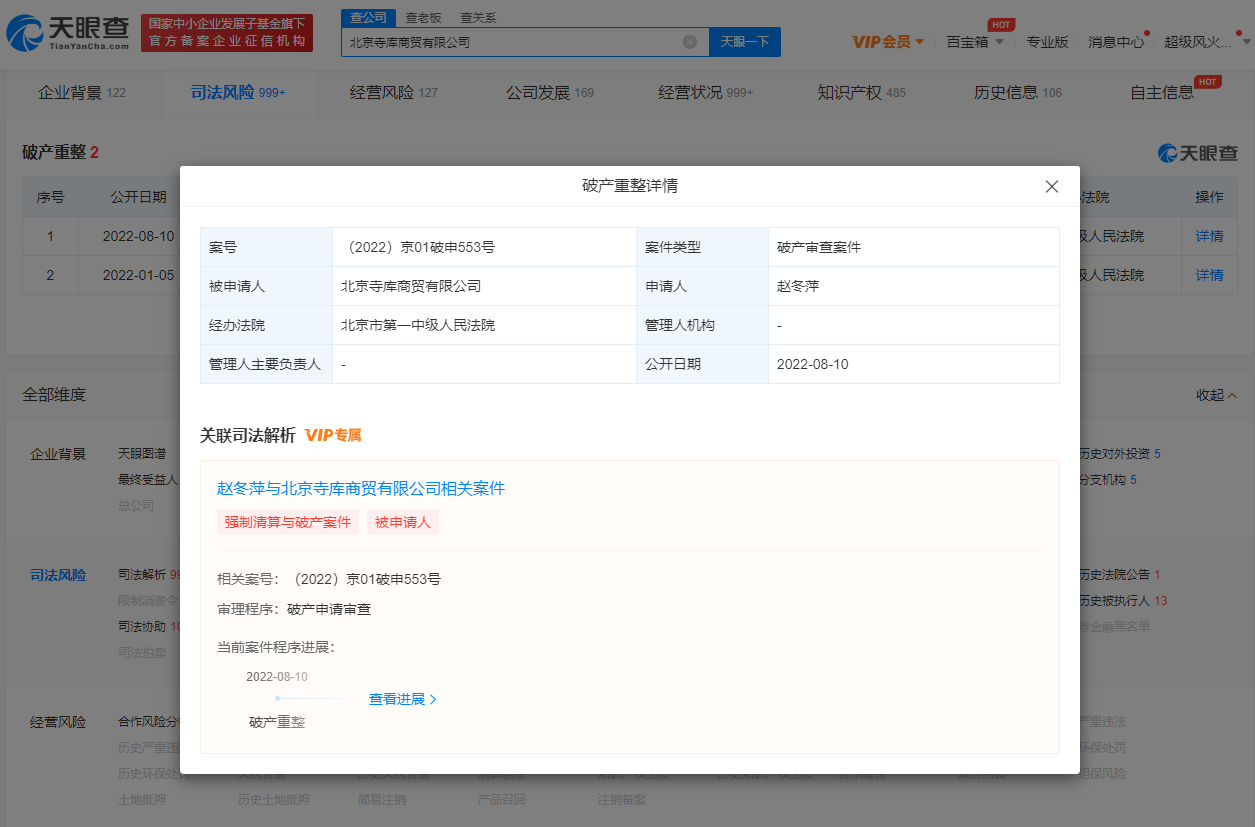The image size is (1255, 827).
Task: Click 详情 for the 2022-01-05 row
Action: click(1209, 275)
